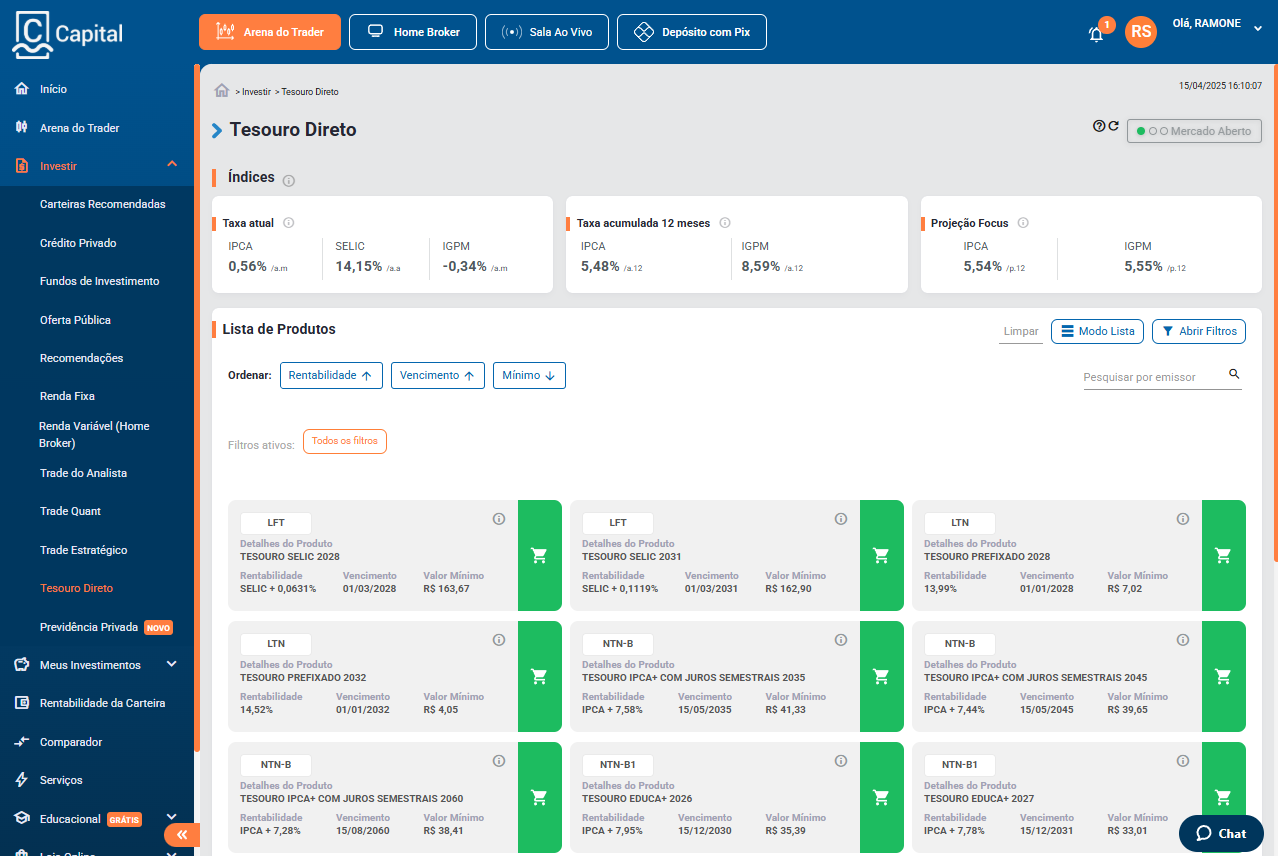Open Trade Quant in sidebar
Screen dimensions: 1278x856
click(x=70, y=511)
